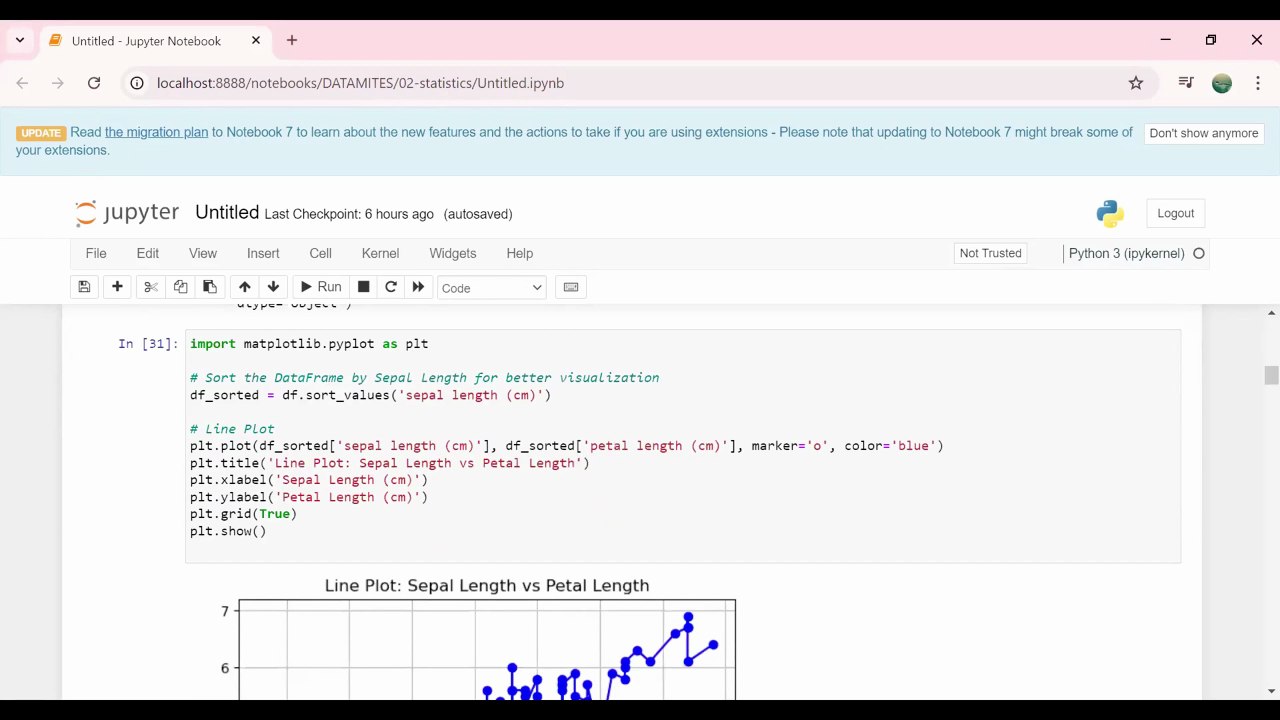Rename the notebook title Untitled
This screenshot has height=720, width=1280.
[227, 212]
